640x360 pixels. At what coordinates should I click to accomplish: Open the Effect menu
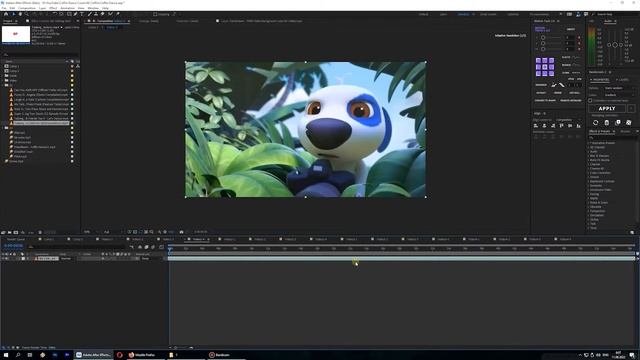pos(53,8)
